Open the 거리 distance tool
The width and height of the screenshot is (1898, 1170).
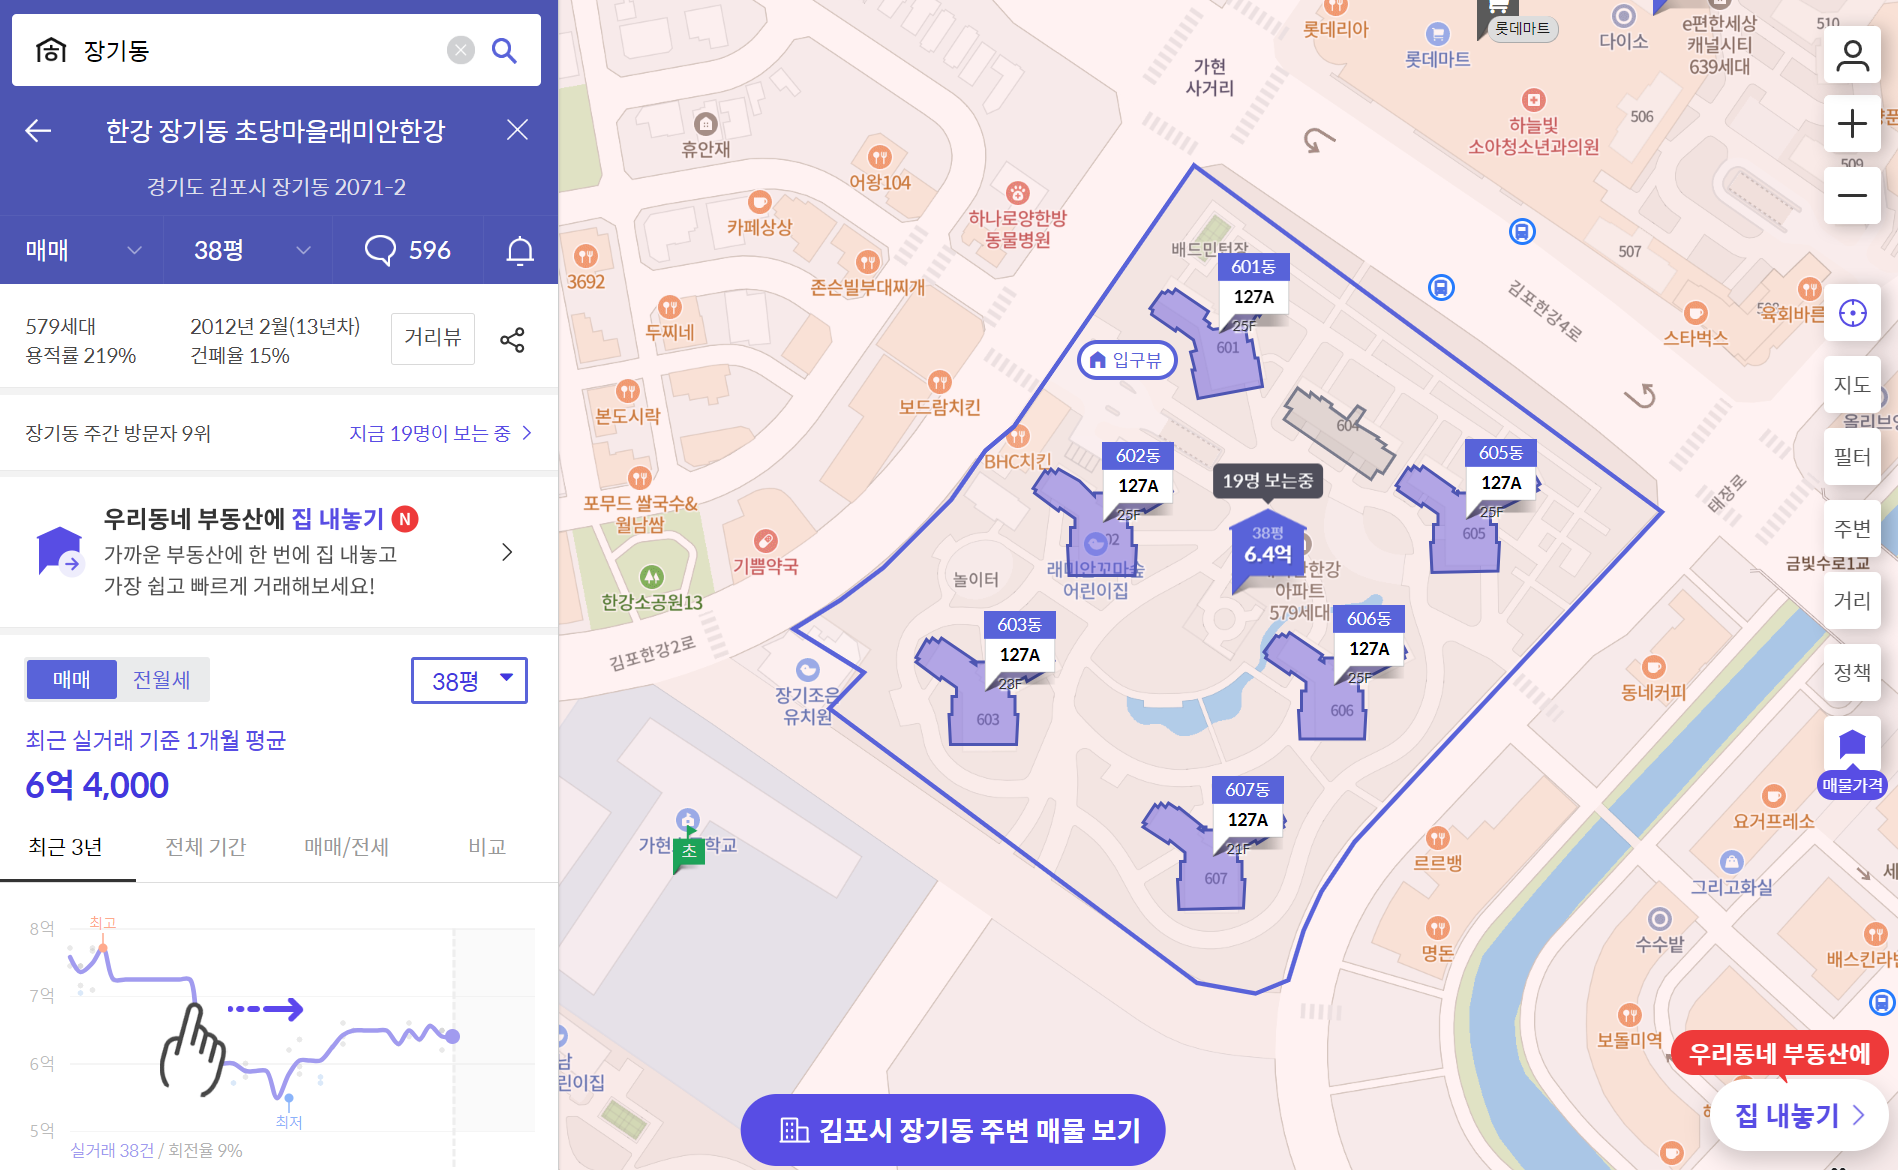1852,600
